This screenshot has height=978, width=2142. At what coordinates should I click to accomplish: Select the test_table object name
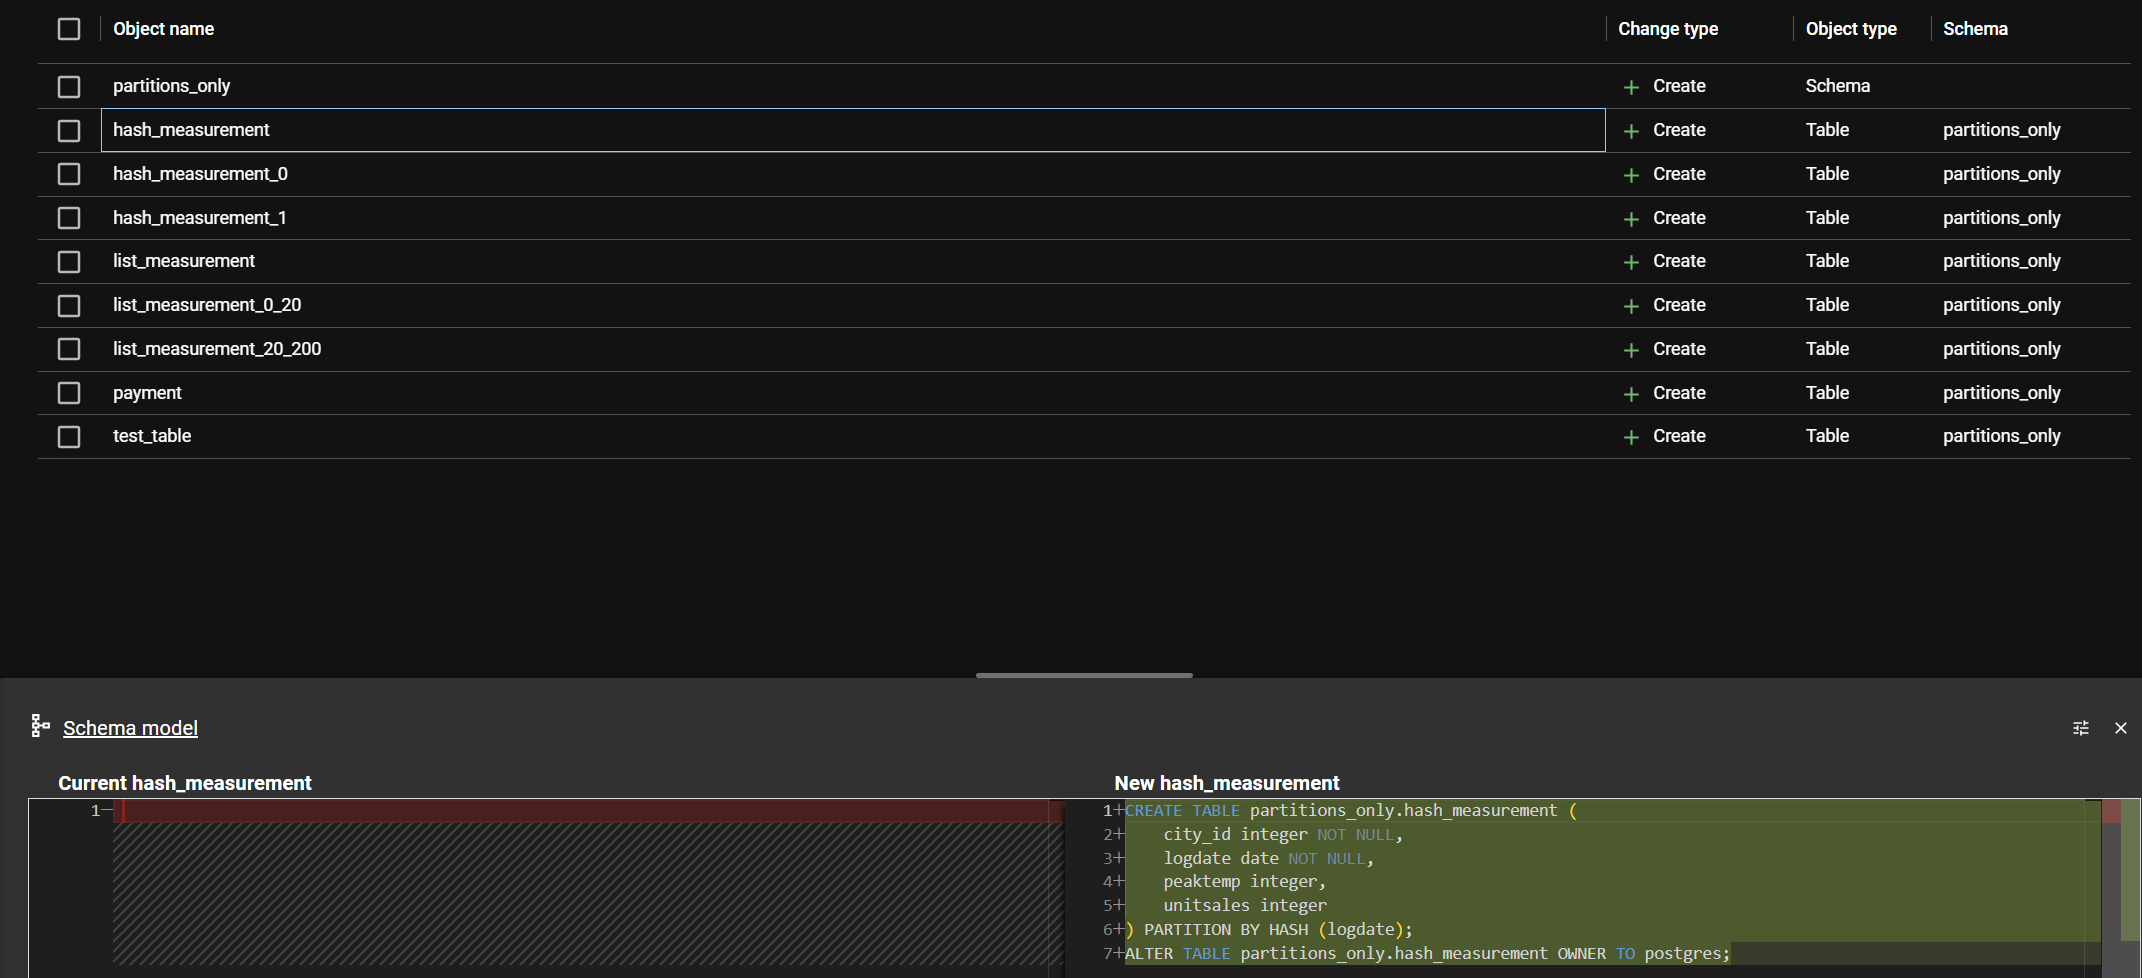(152, 436)
